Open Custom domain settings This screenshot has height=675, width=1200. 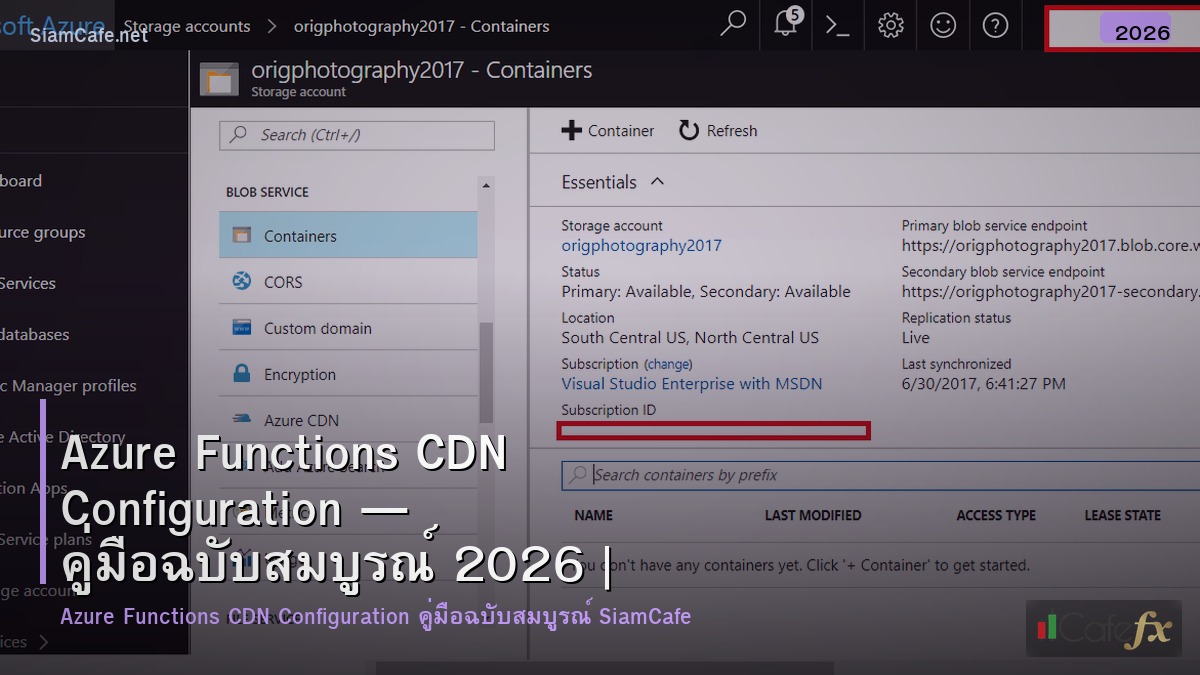[x=320, y=327]
